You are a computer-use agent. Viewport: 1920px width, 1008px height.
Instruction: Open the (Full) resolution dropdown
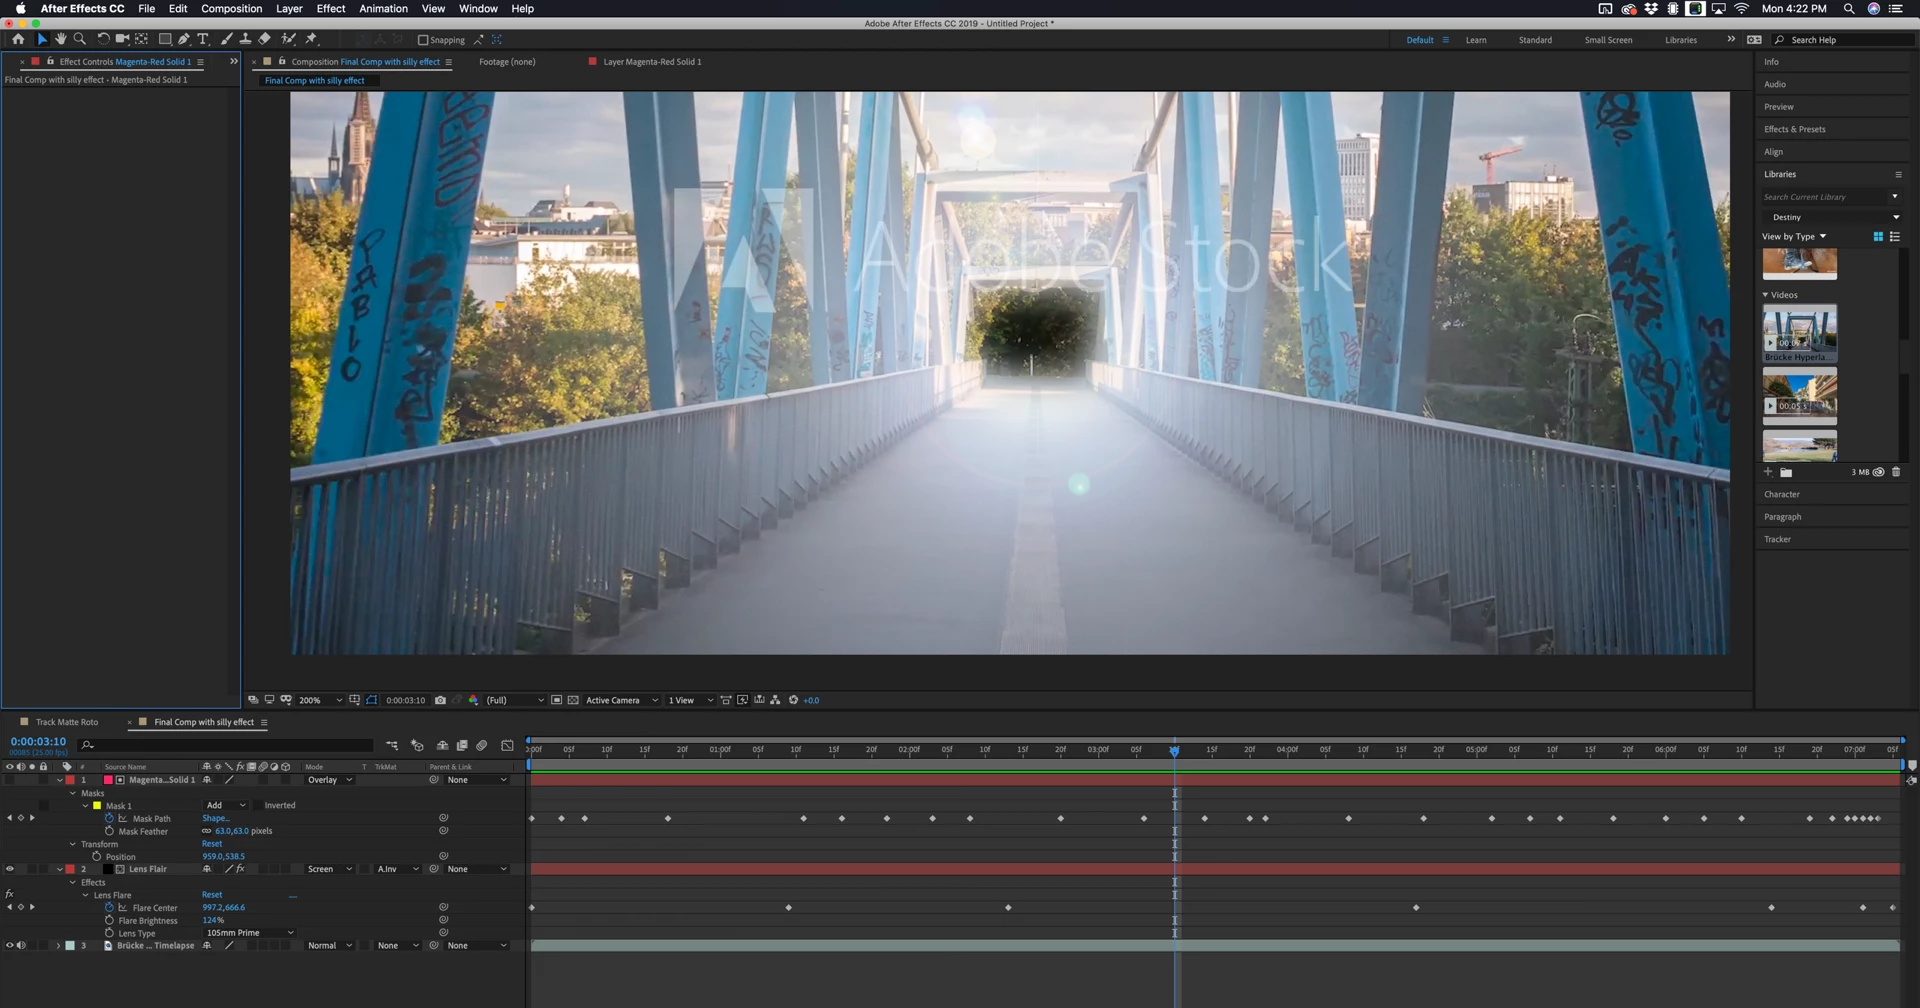click(x=515, y=700)
